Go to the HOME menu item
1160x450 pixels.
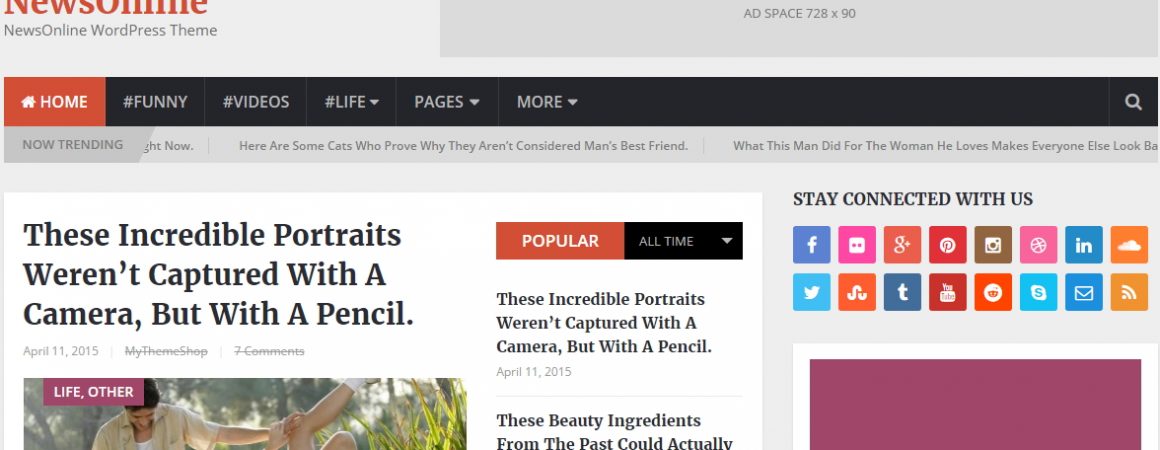pos(55,102)
